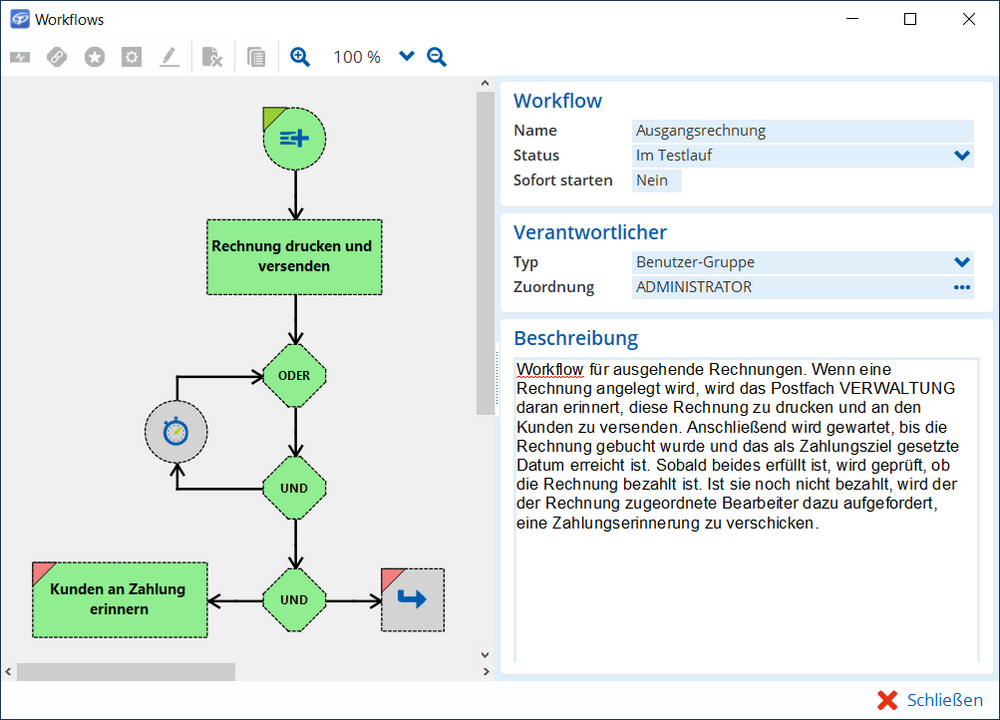Click the link chain toolbar icon
The image size is (1000, 720).
(x=57, y=57)
